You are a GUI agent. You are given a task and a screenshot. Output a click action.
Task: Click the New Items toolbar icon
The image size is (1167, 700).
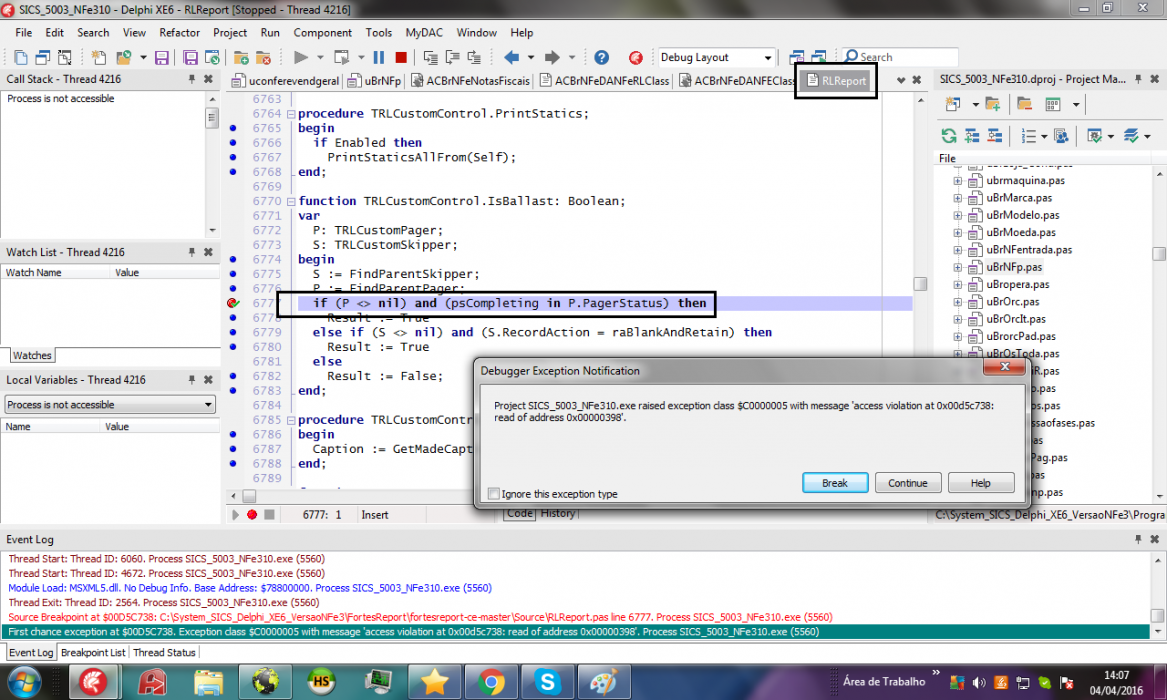pos(99,57)
